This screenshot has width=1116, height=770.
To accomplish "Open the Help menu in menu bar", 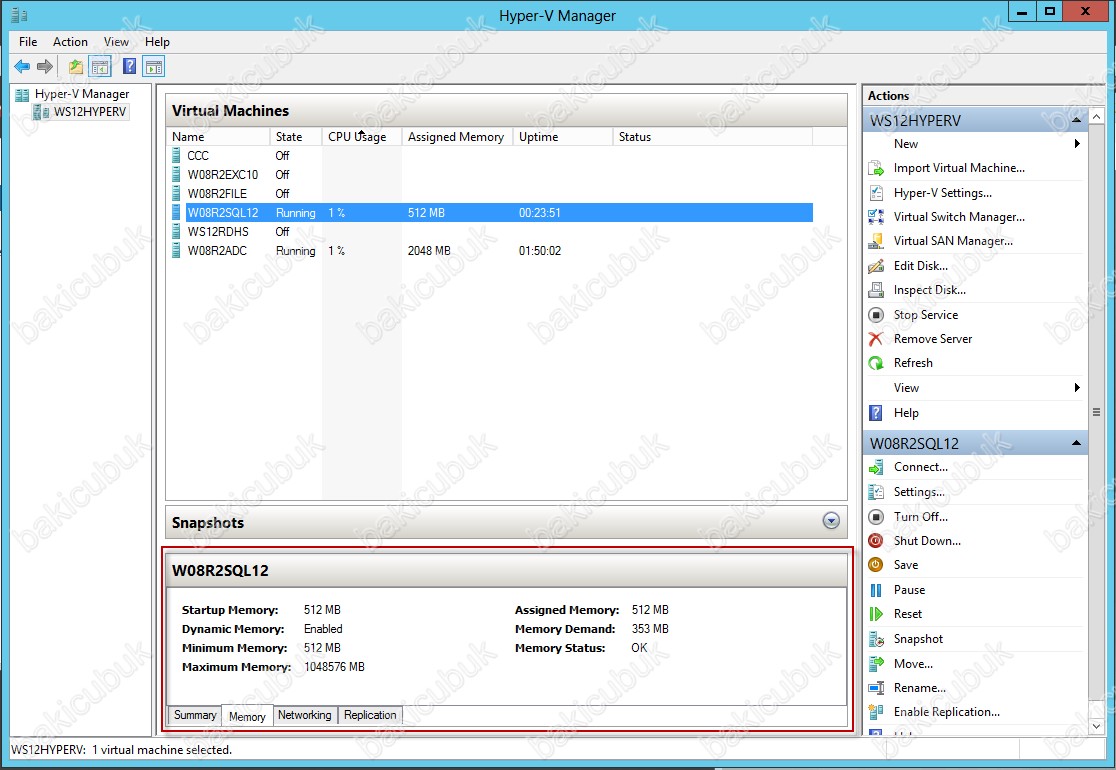I will [157, 42].
